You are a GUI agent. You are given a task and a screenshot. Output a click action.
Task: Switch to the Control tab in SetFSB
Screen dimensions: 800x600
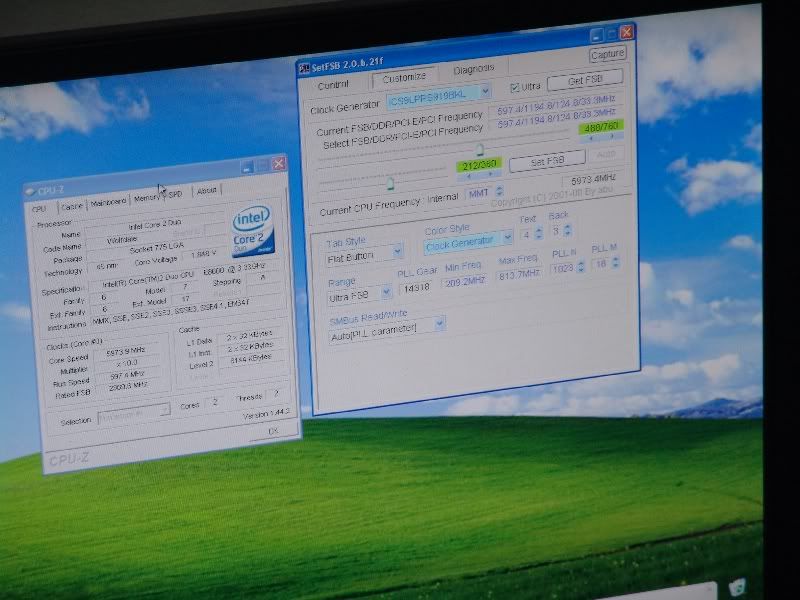[x=333, y=84]
